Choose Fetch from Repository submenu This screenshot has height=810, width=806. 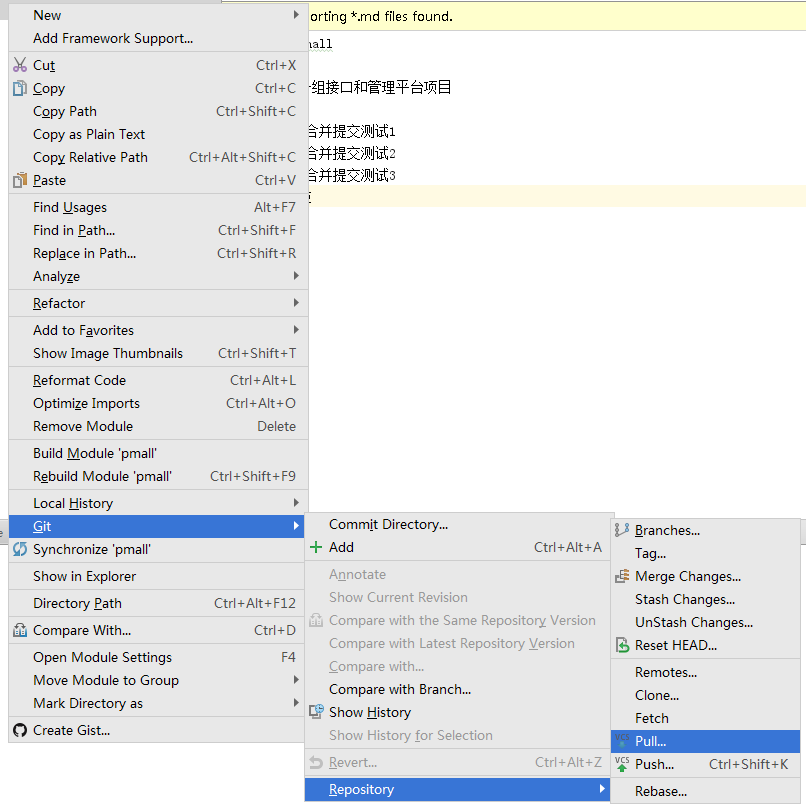[x=706, y=718]
